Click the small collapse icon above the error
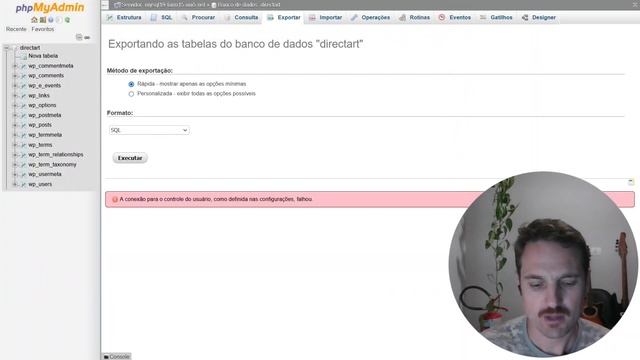Image resolution: width=640 pixels, height=360 pixels. point(631,181)
